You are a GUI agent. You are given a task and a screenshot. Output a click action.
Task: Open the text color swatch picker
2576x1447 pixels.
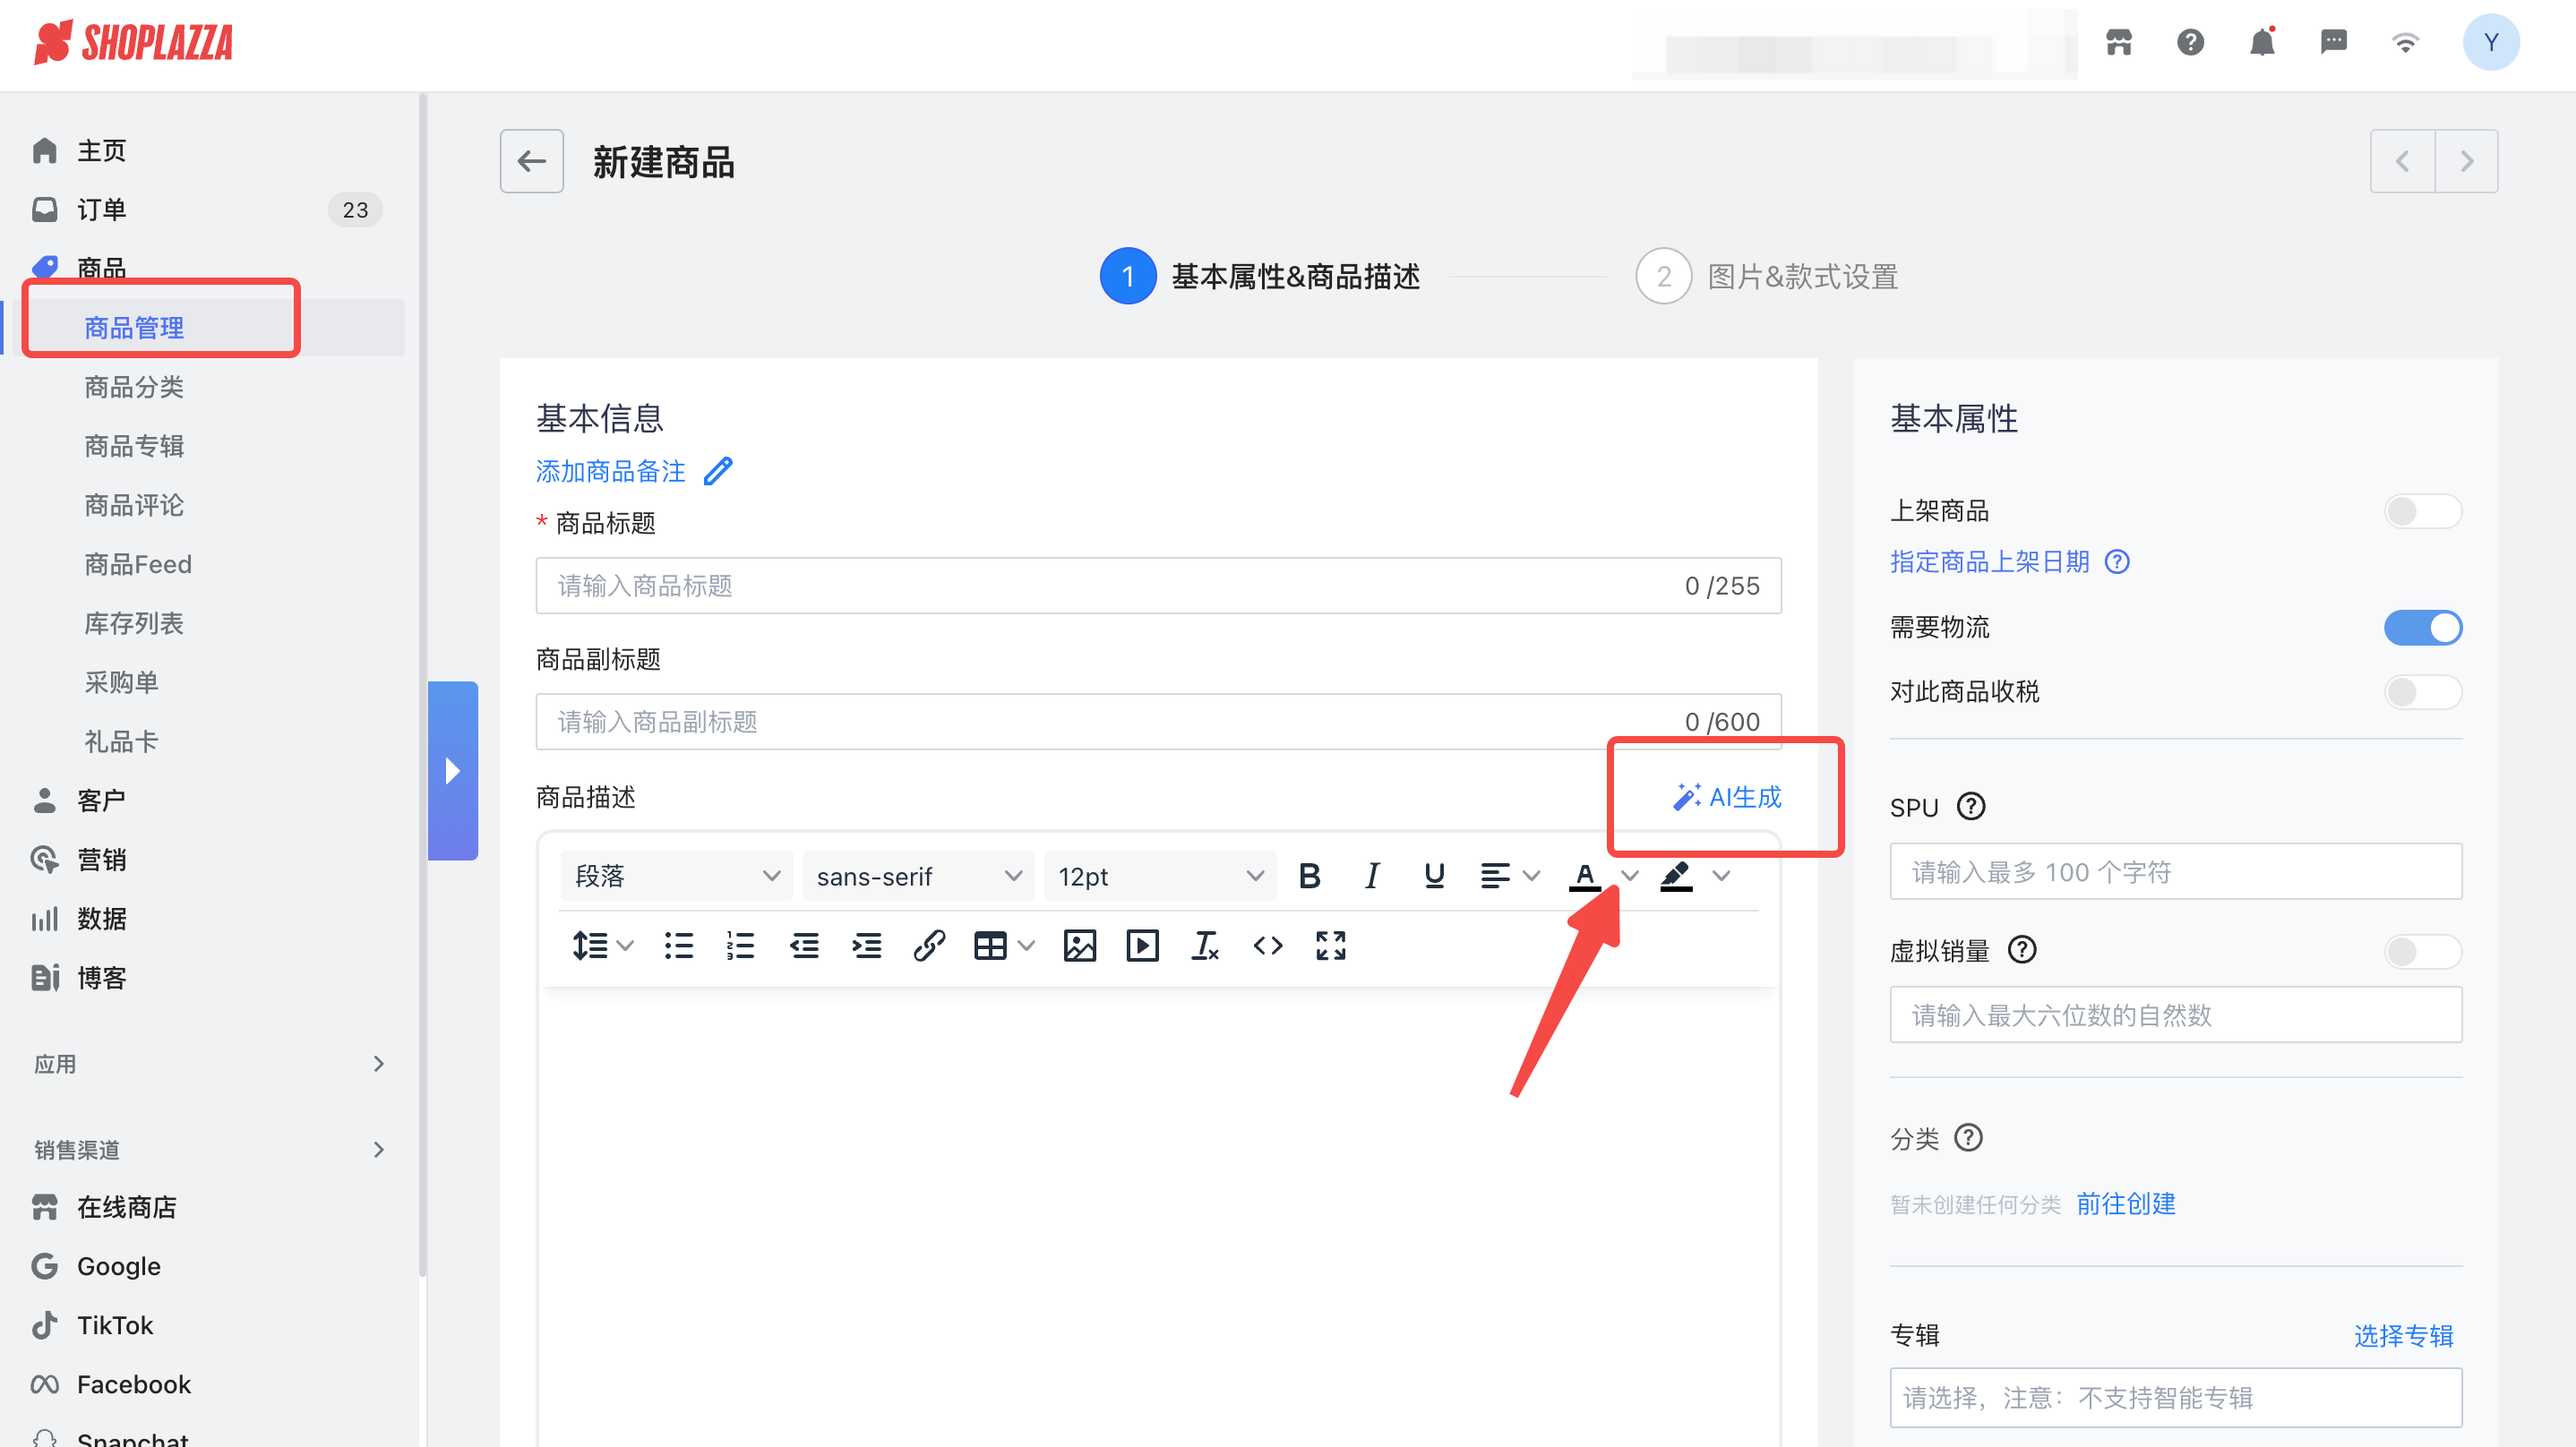coord(1584,875)
